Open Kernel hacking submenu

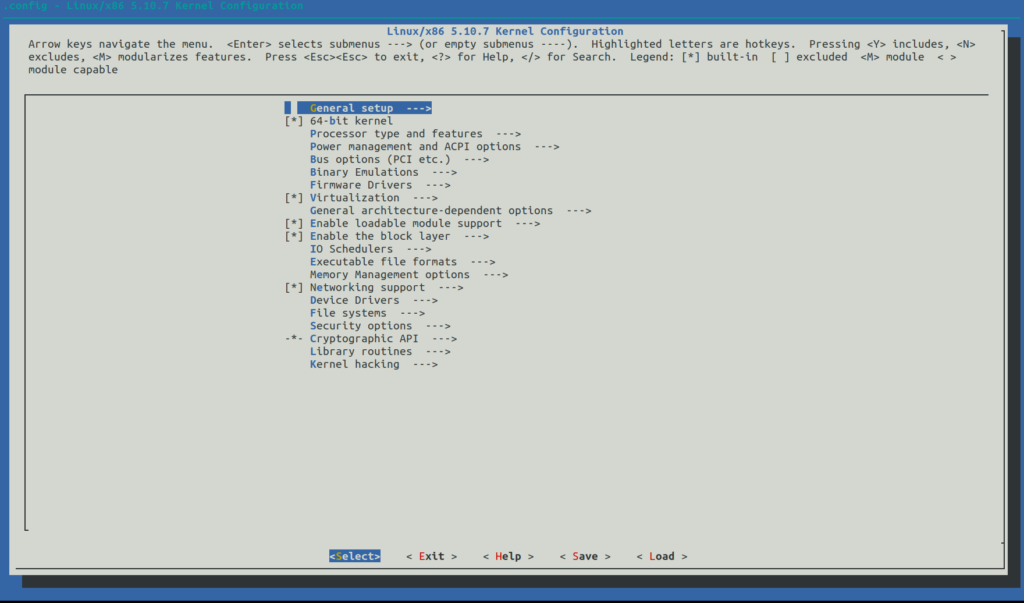pos(374,365)
